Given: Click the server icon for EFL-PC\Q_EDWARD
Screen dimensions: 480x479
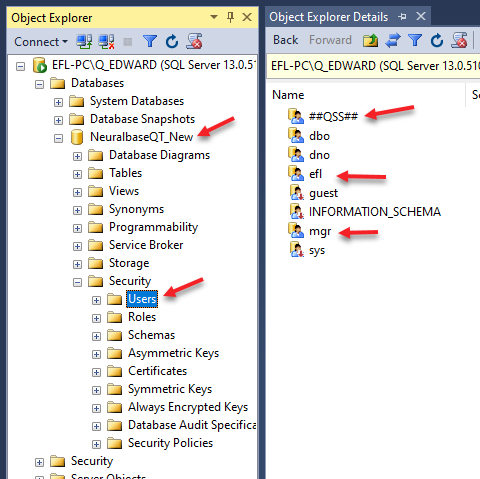Looking at the screenshot, I should pyautogui.click(x=40, y=65).
